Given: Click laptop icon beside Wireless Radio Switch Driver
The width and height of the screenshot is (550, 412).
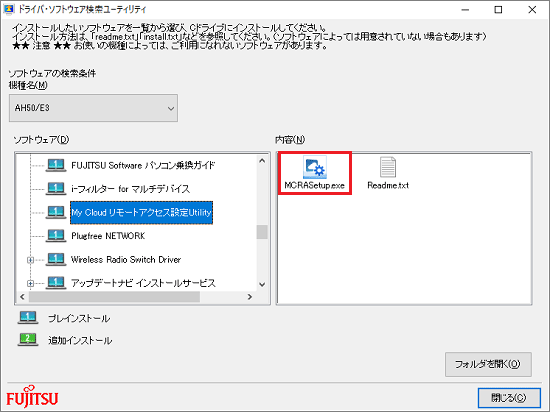Looking at the screenshot, I should pyautogui.click(x=56, y=259).
